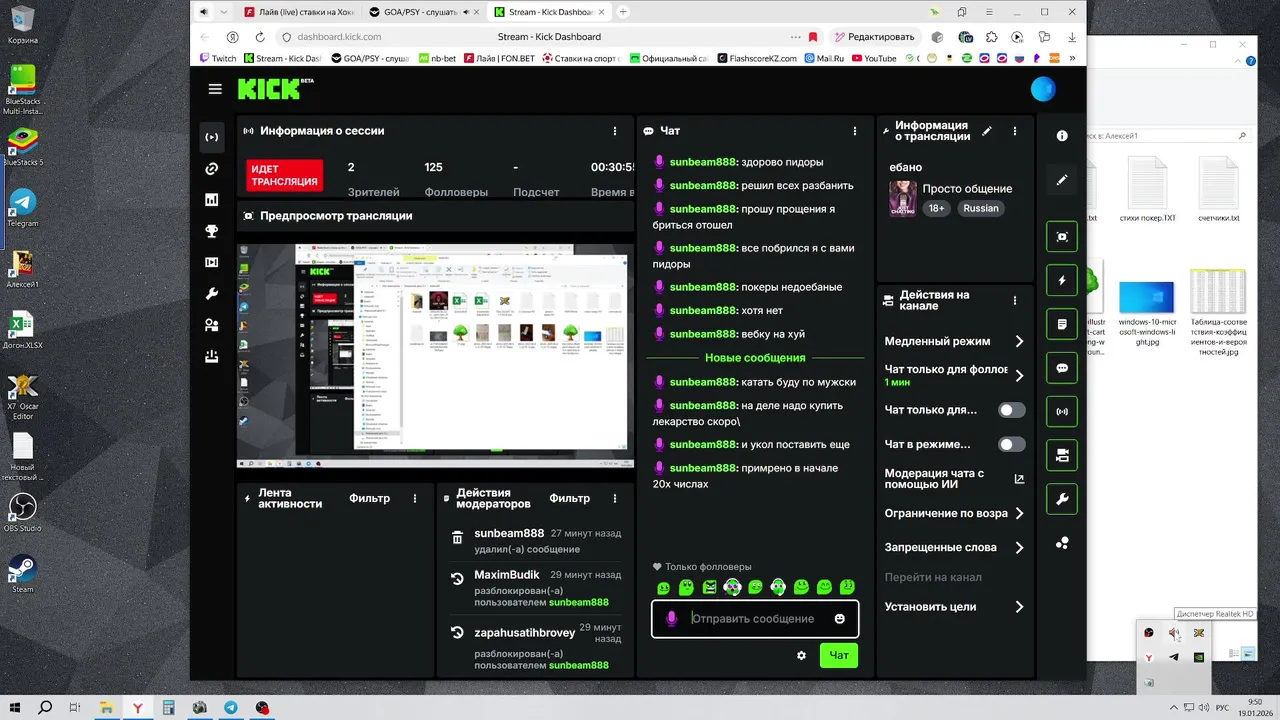Click the profile avatar in the top right
The image size is (1280, 720).
[x=1043, y=89]
